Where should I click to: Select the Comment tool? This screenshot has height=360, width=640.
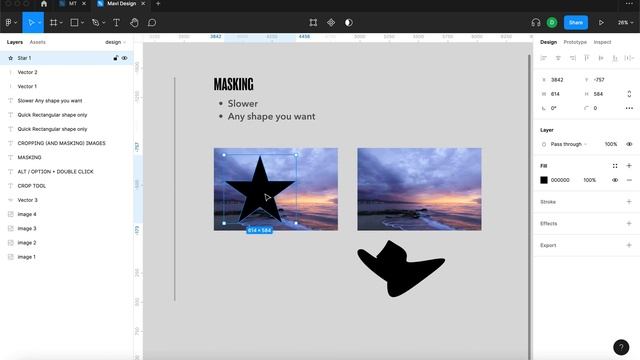click(x=152, y=22)
